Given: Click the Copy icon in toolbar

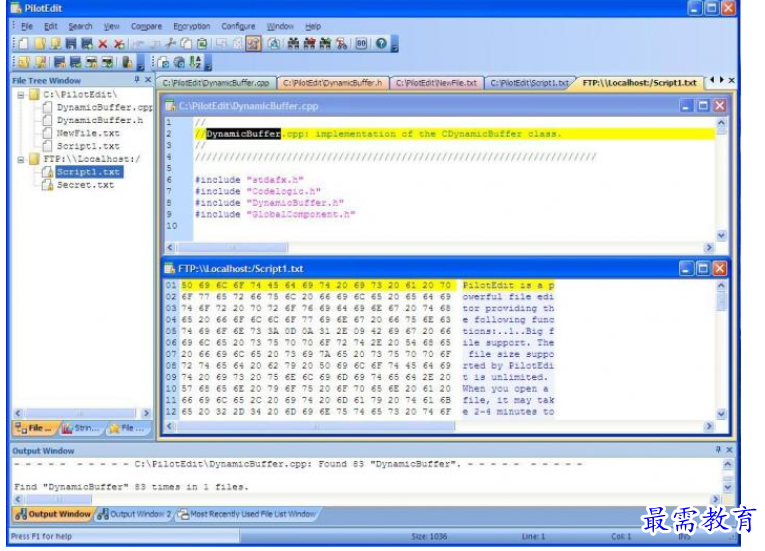Looking at the screenshot, I should point(186,44).
